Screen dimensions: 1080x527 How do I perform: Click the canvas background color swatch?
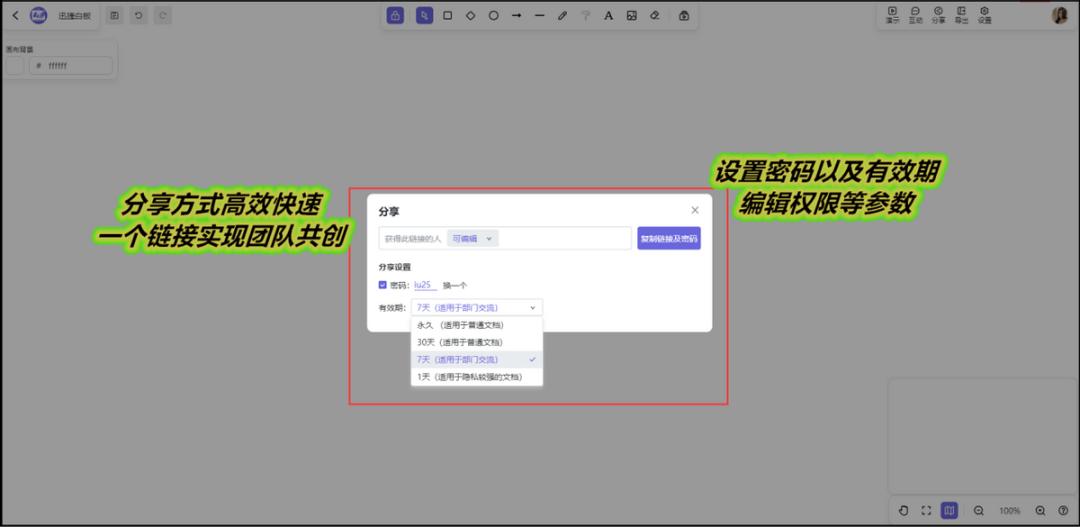click(x=14, y=65)
